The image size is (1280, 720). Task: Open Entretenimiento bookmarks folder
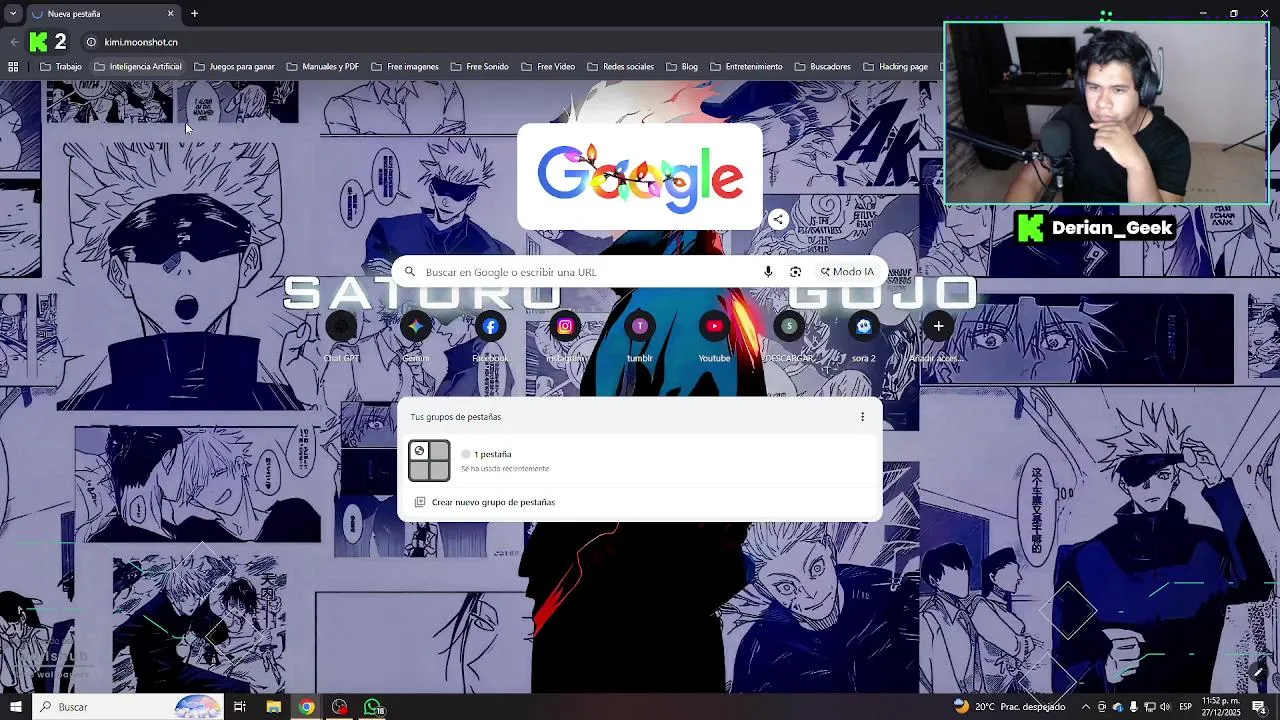tap(746, 67)
